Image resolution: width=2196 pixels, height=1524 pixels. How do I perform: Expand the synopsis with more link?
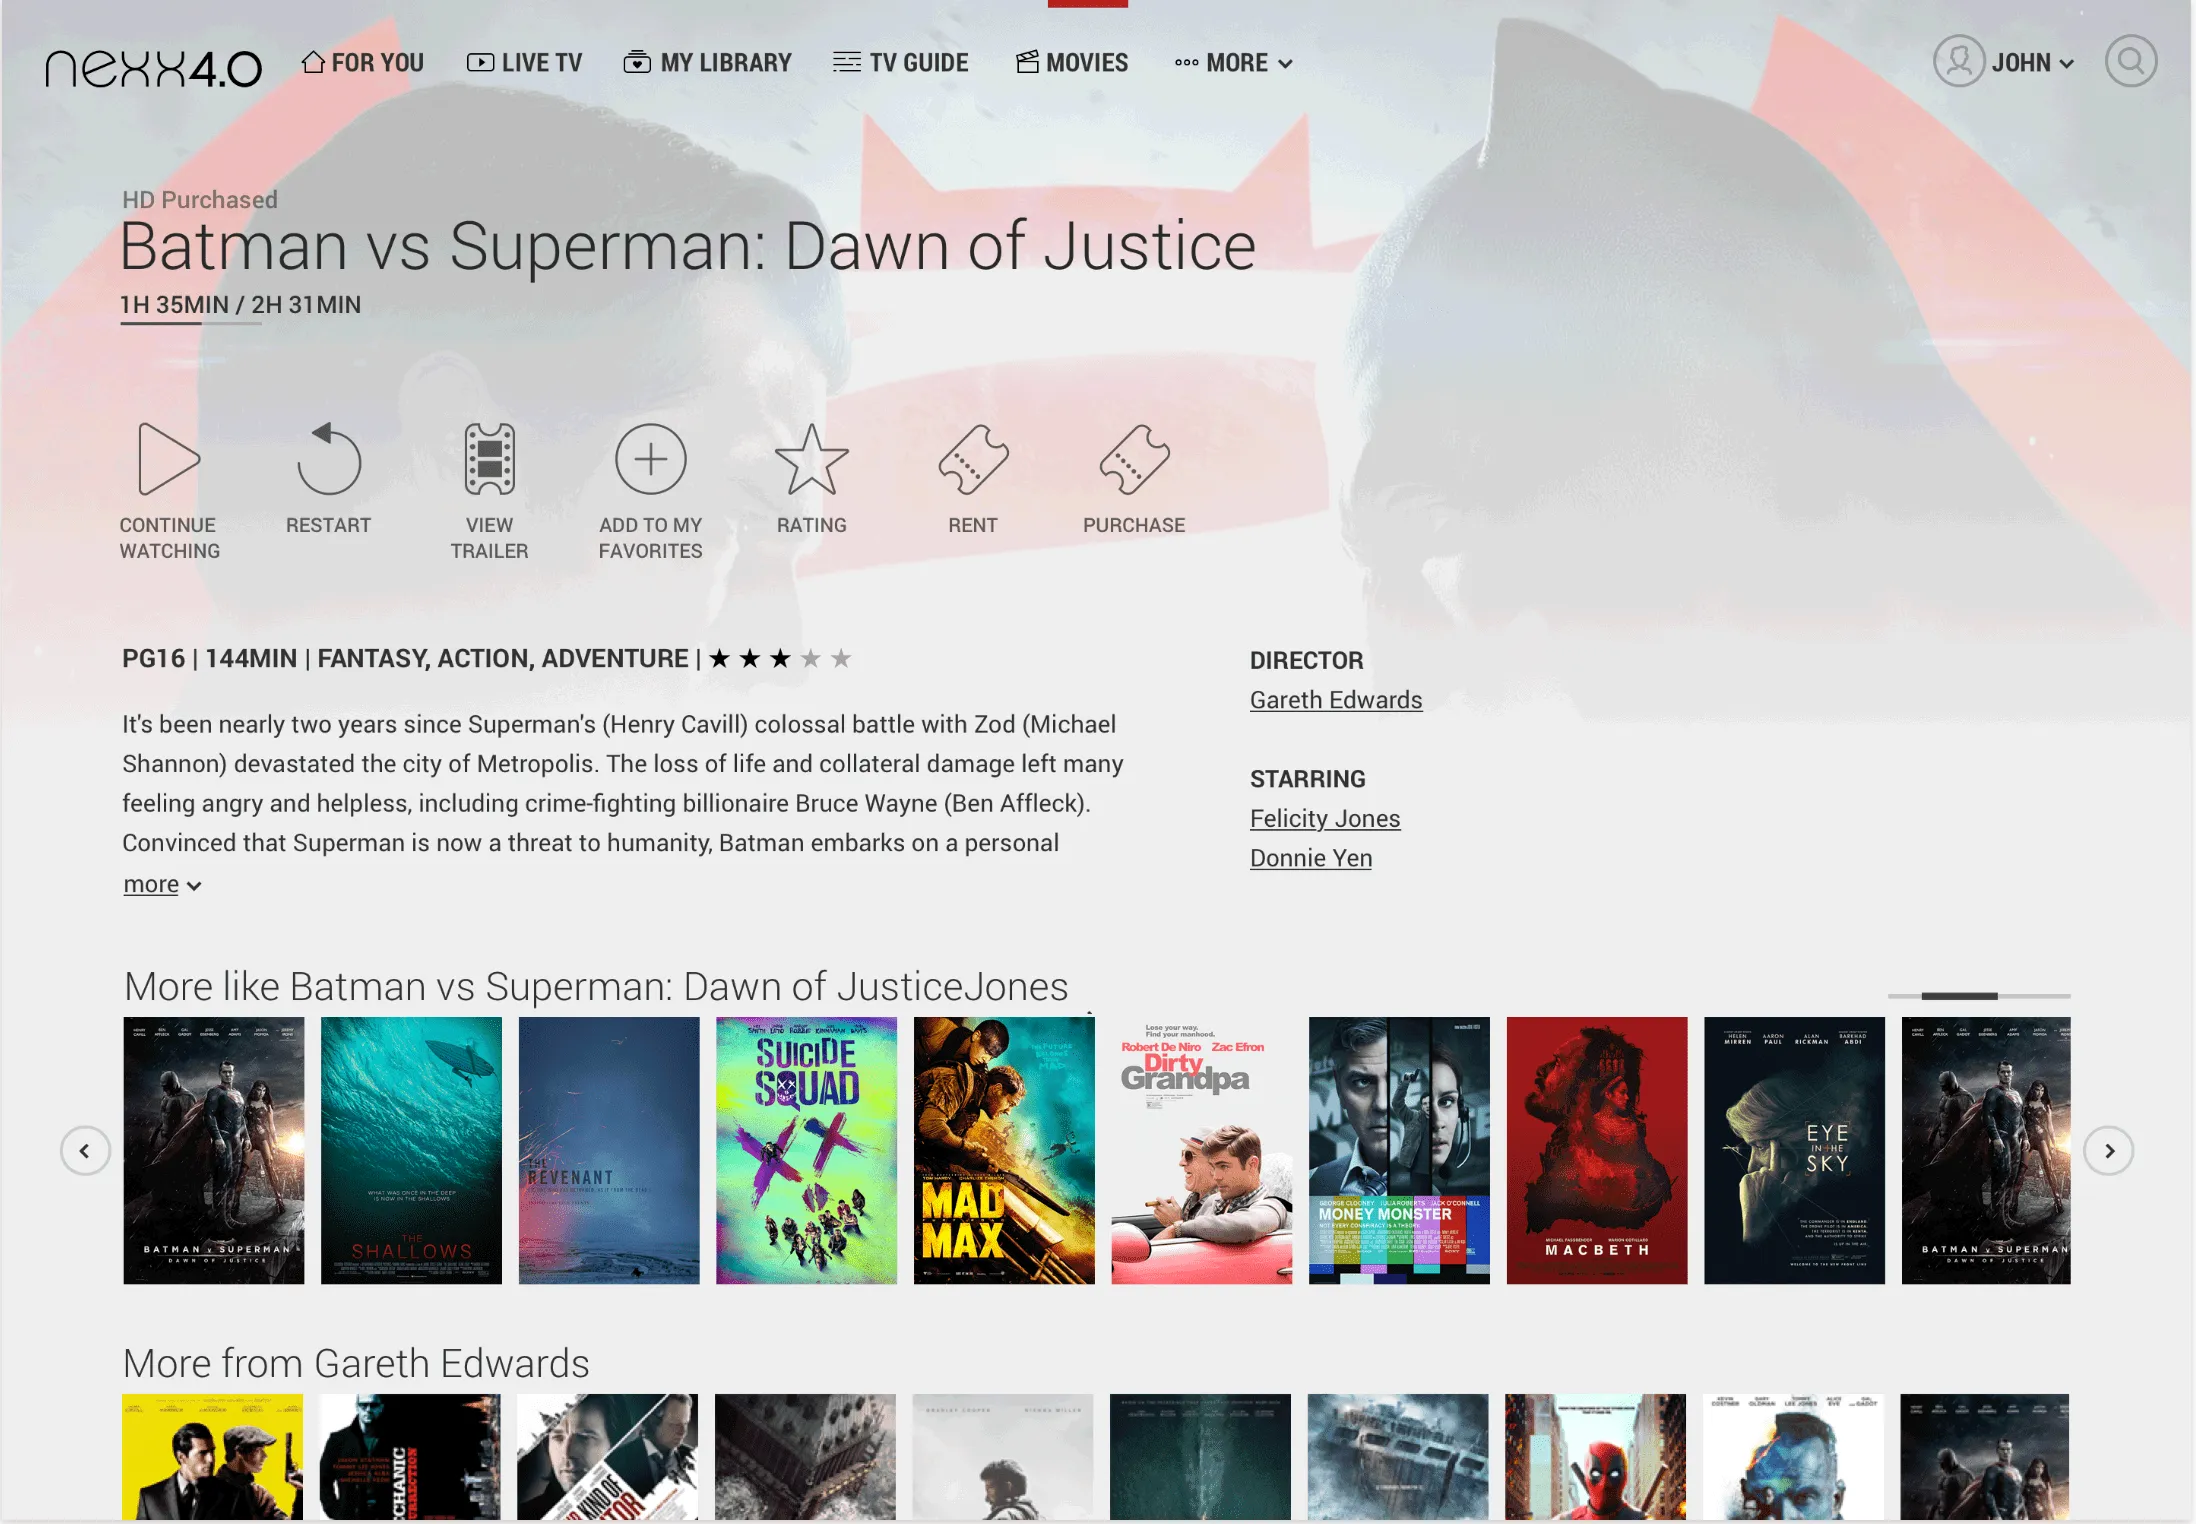(x=162, y=884)
